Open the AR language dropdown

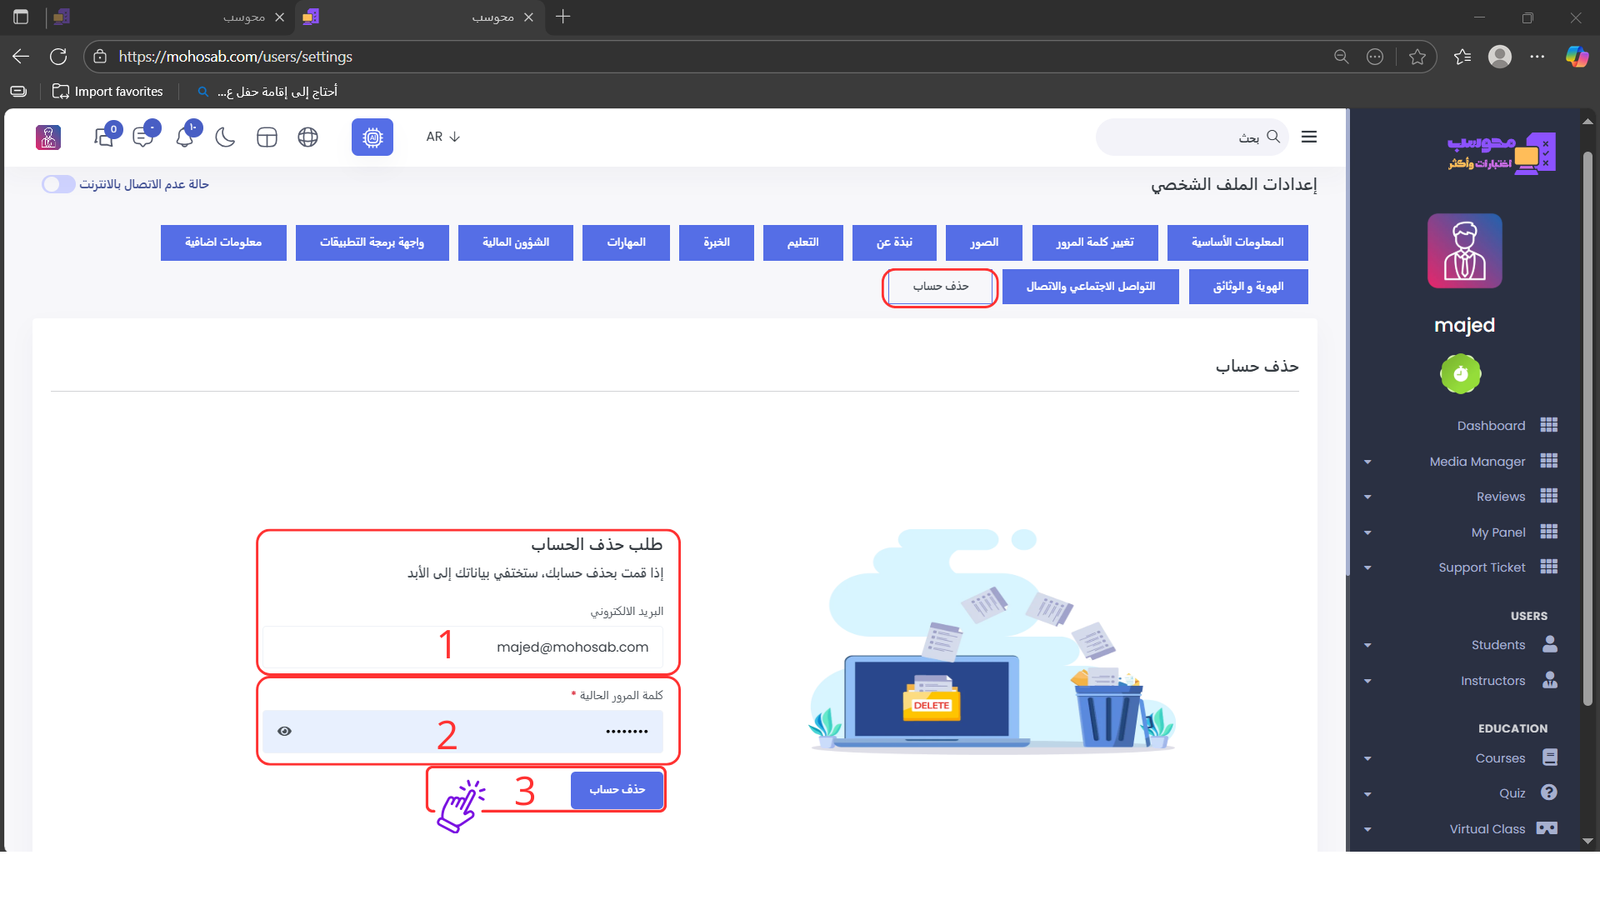[x=442, y=137]
